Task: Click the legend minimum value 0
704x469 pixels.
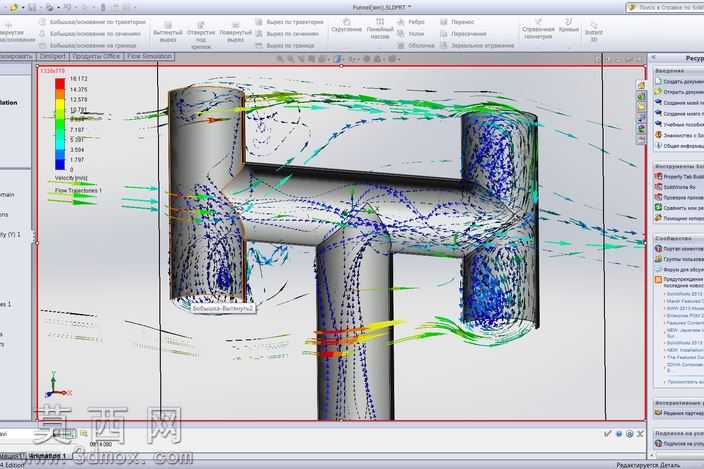Action: [72, 170]
